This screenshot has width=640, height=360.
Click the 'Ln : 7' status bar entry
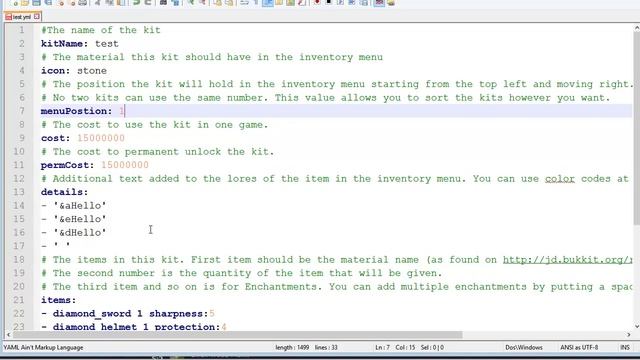point(382,347)
